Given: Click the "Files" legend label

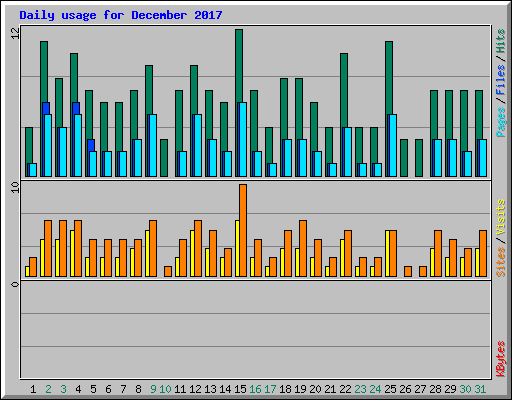Looking at the screenshot, I should coord(500,80).
